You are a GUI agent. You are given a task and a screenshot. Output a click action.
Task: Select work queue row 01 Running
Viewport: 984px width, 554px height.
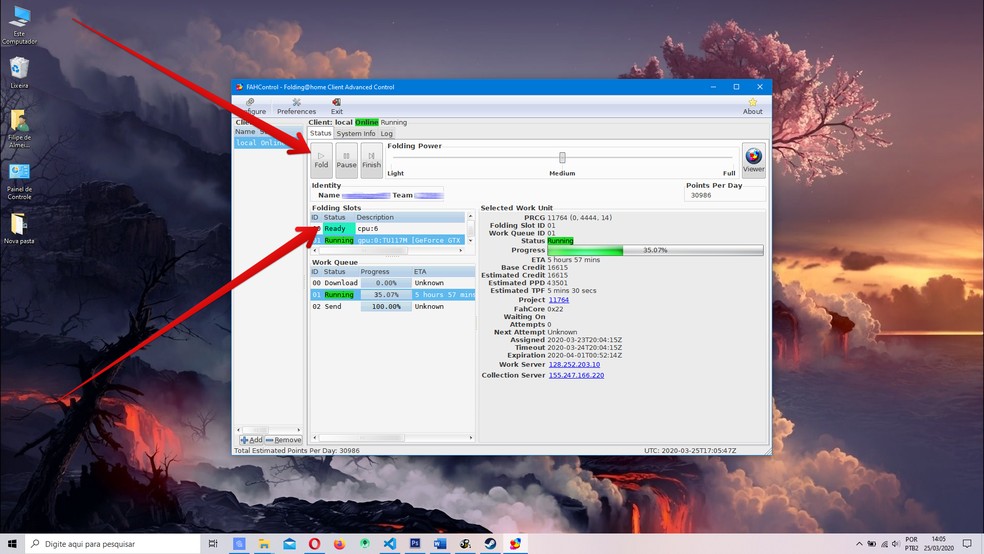(393, 295)
